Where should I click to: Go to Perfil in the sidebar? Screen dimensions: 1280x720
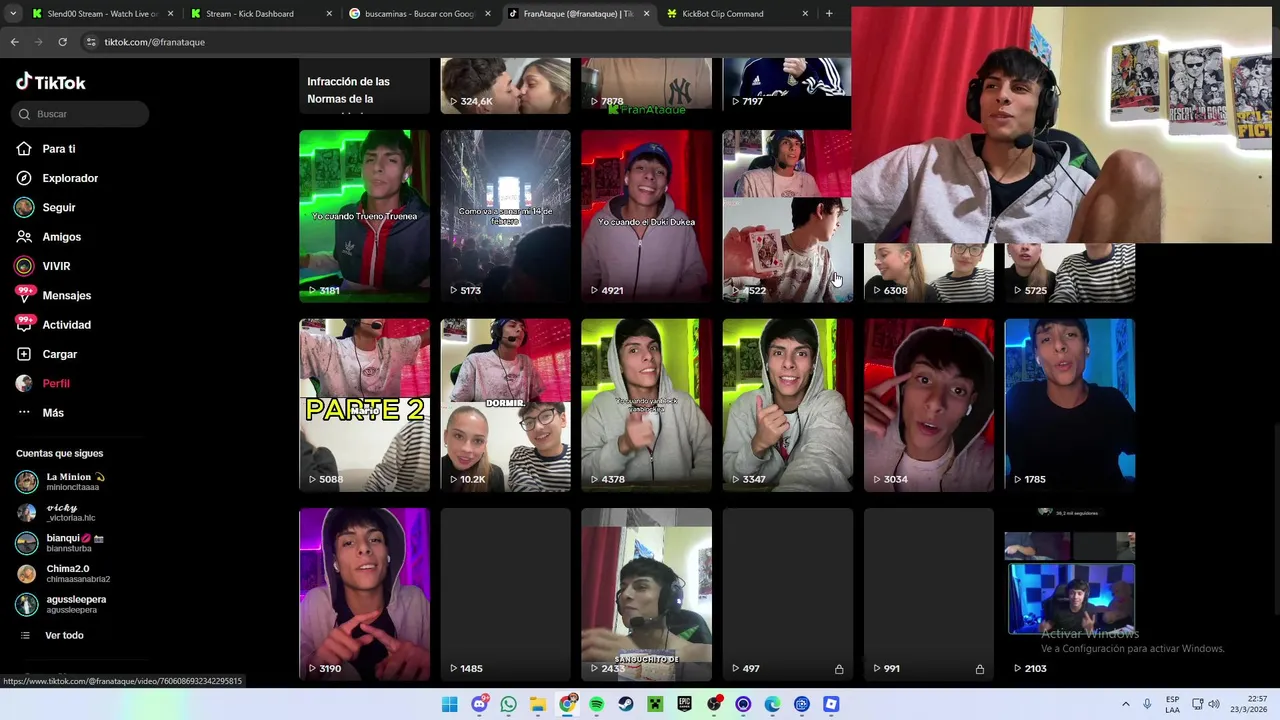56,383
